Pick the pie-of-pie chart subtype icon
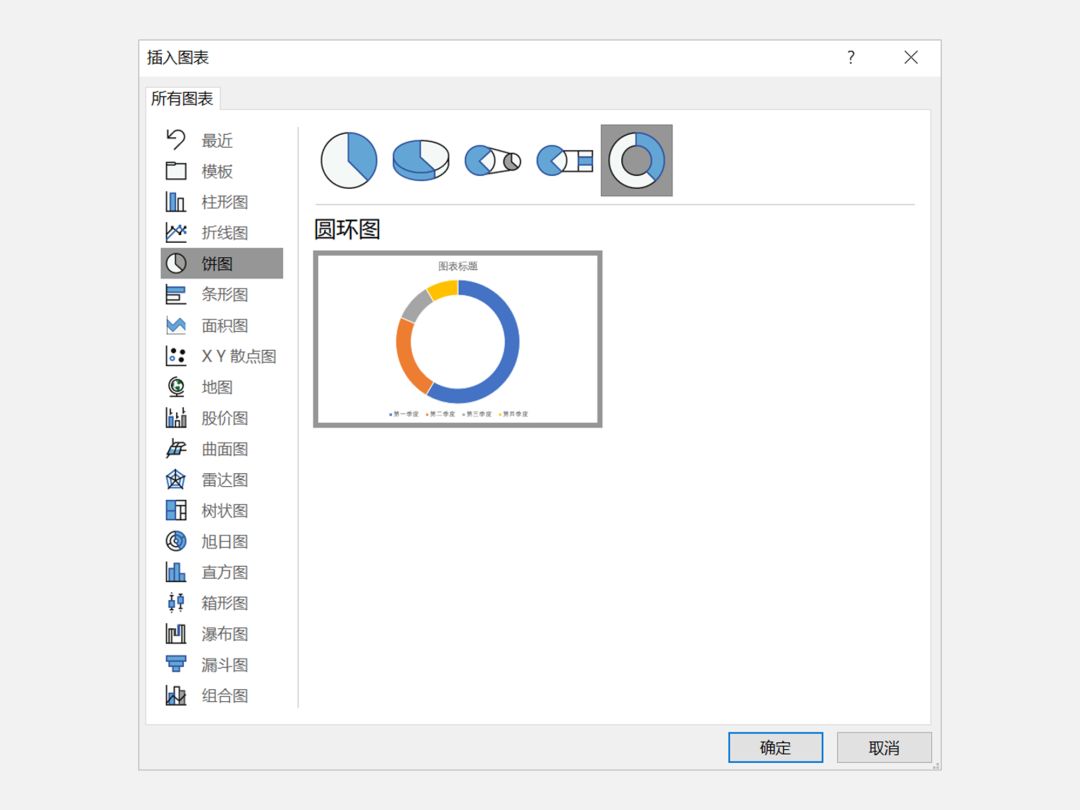This screenshot has width=1080, height=810. tap(492, 160)
